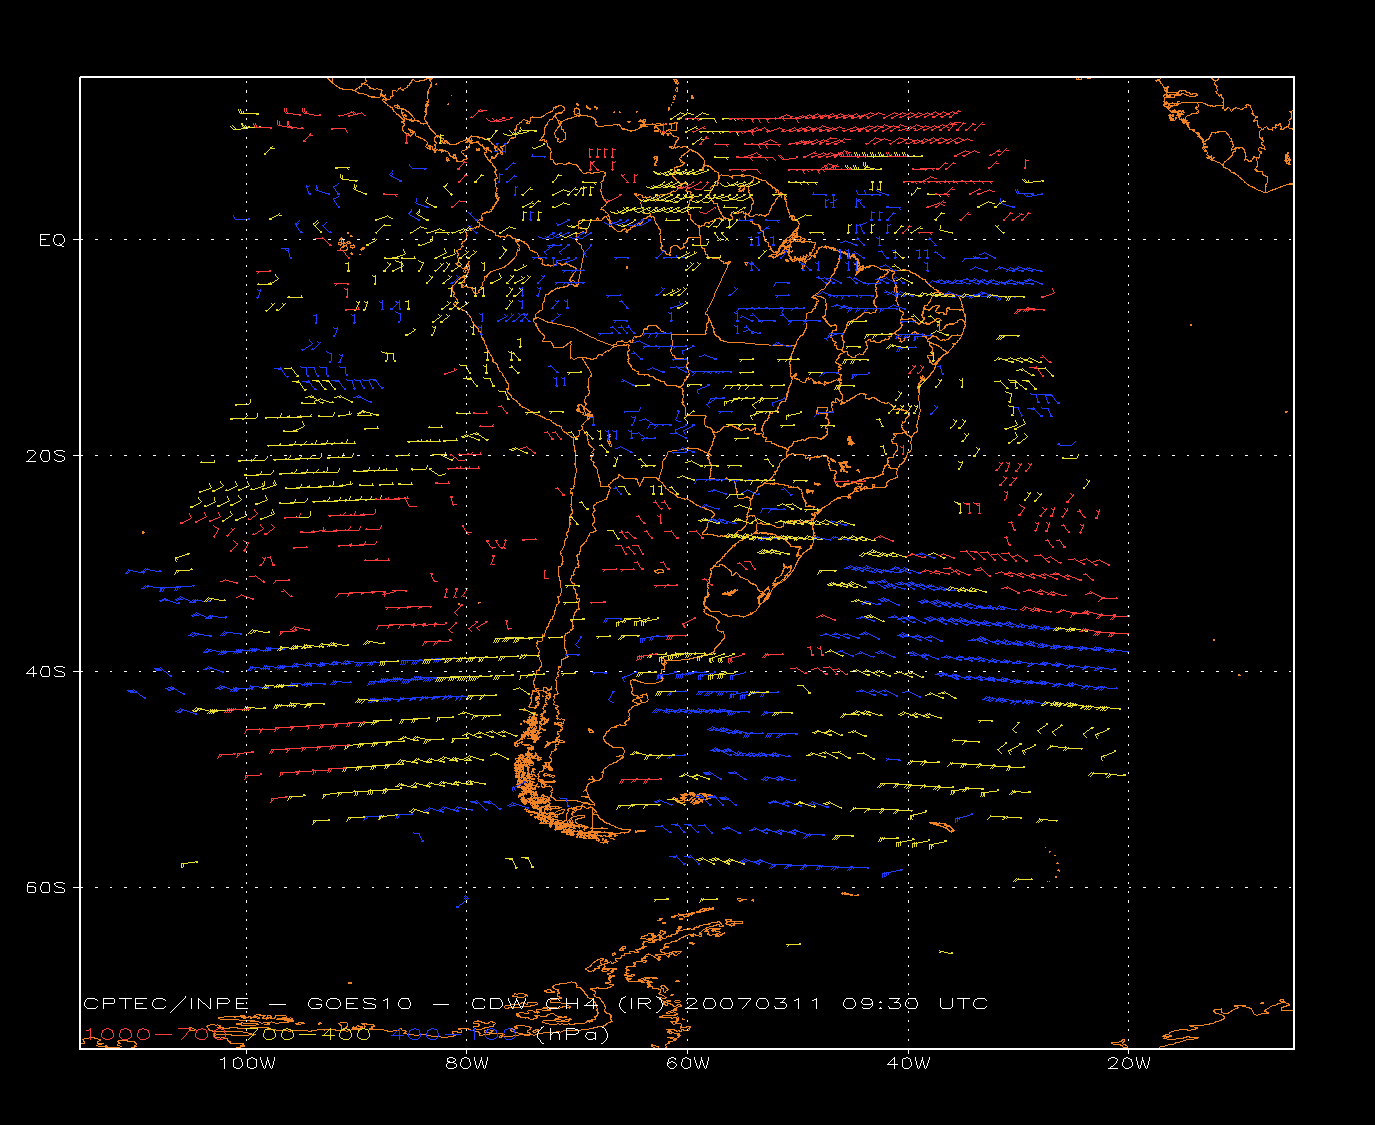Click the 20W longitude label
Image resolution: width=1375 pixels, height=1125 pixels.
pyautogui.click(x=1129, y=1063)
